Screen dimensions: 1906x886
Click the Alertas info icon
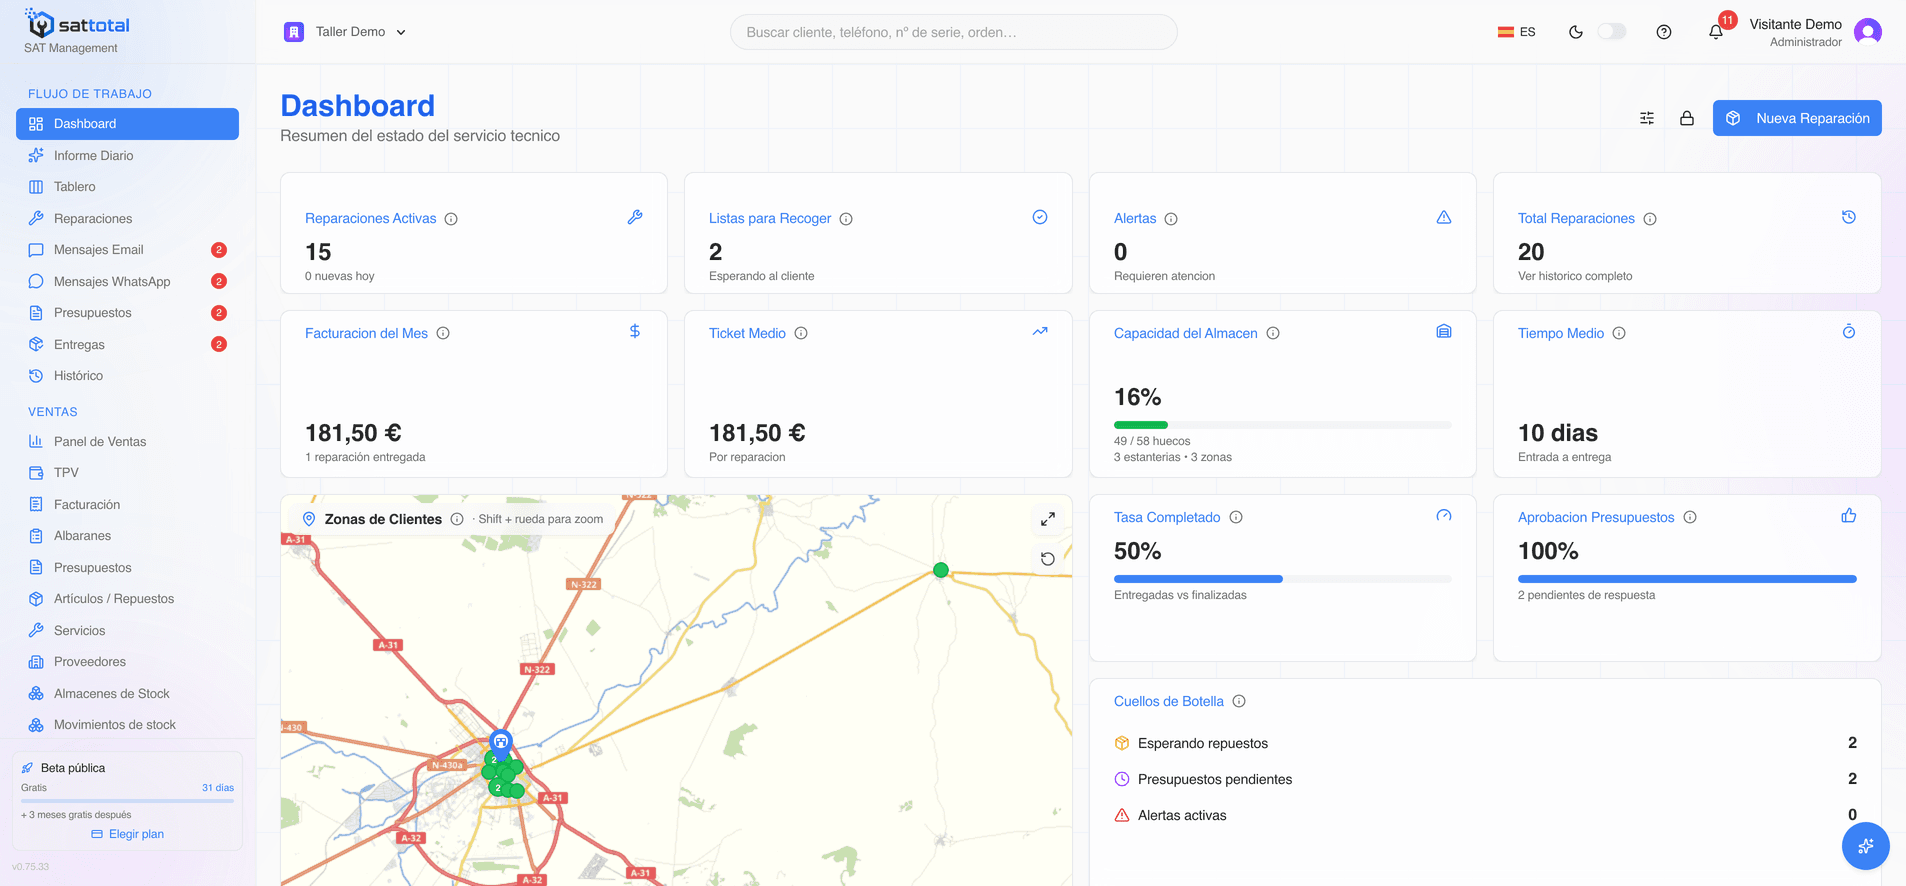tap(1171, 219)
